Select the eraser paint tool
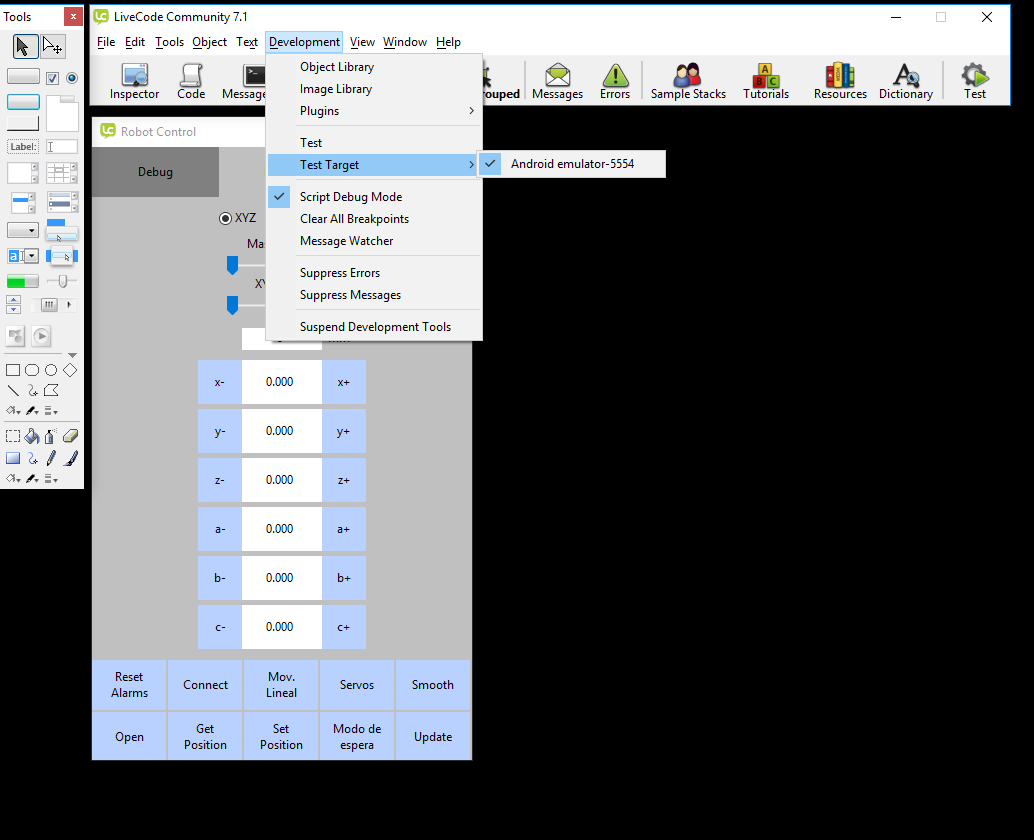The height and width of the screenshot is (840, 1034). point(70,436)
